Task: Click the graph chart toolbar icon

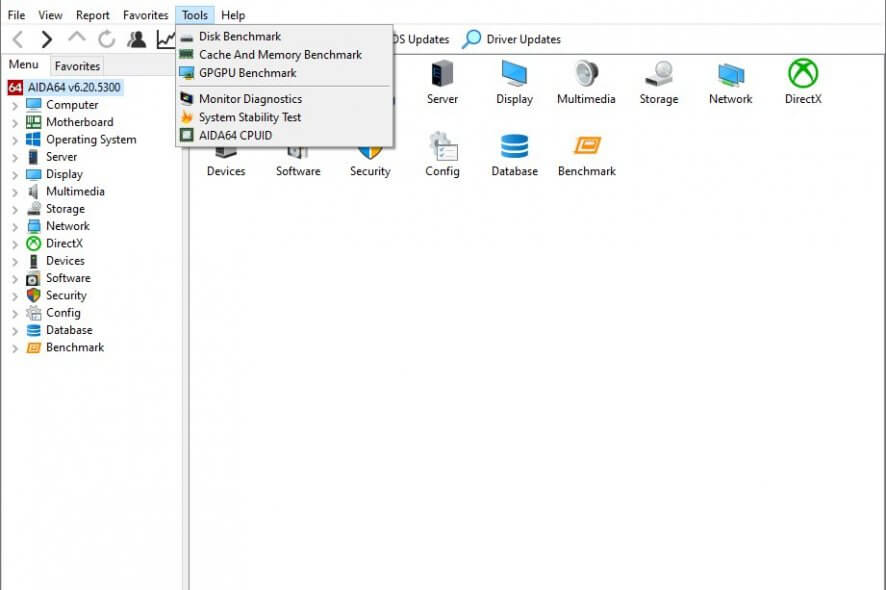Action: (166, 39)
